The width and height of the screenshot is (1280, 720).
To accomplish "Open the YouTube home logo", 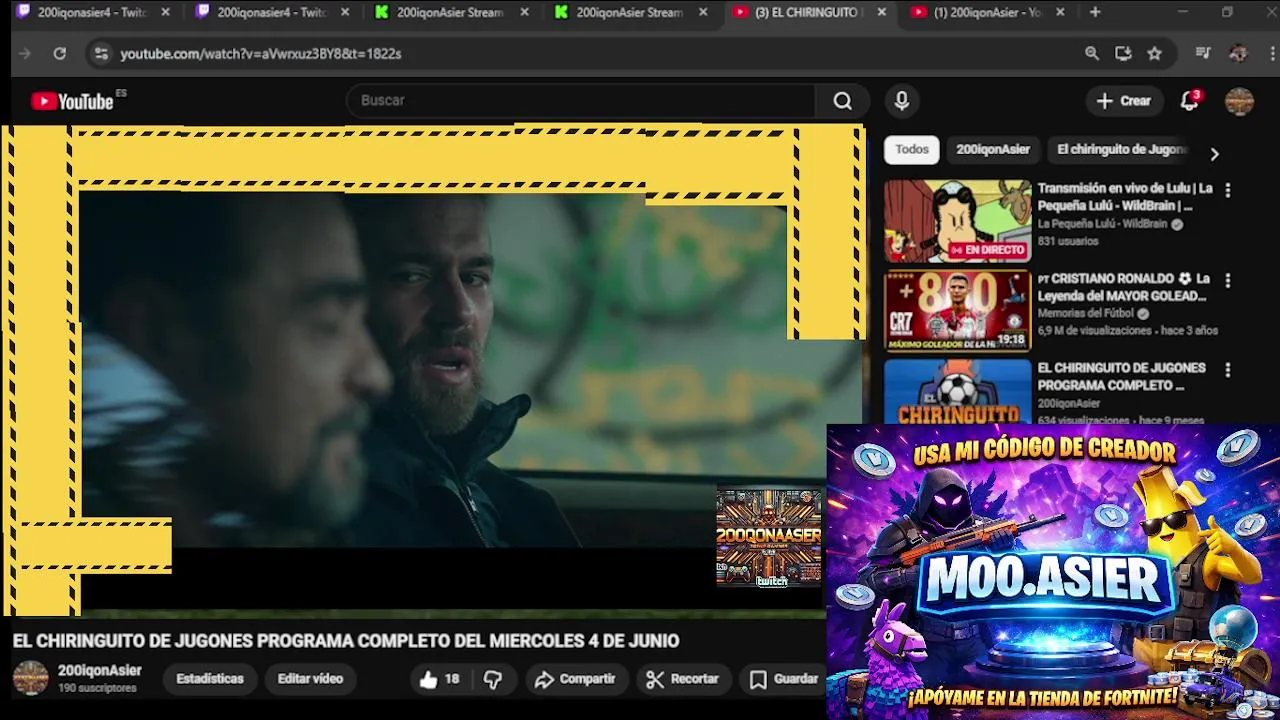I will click(x=72, y=101).
